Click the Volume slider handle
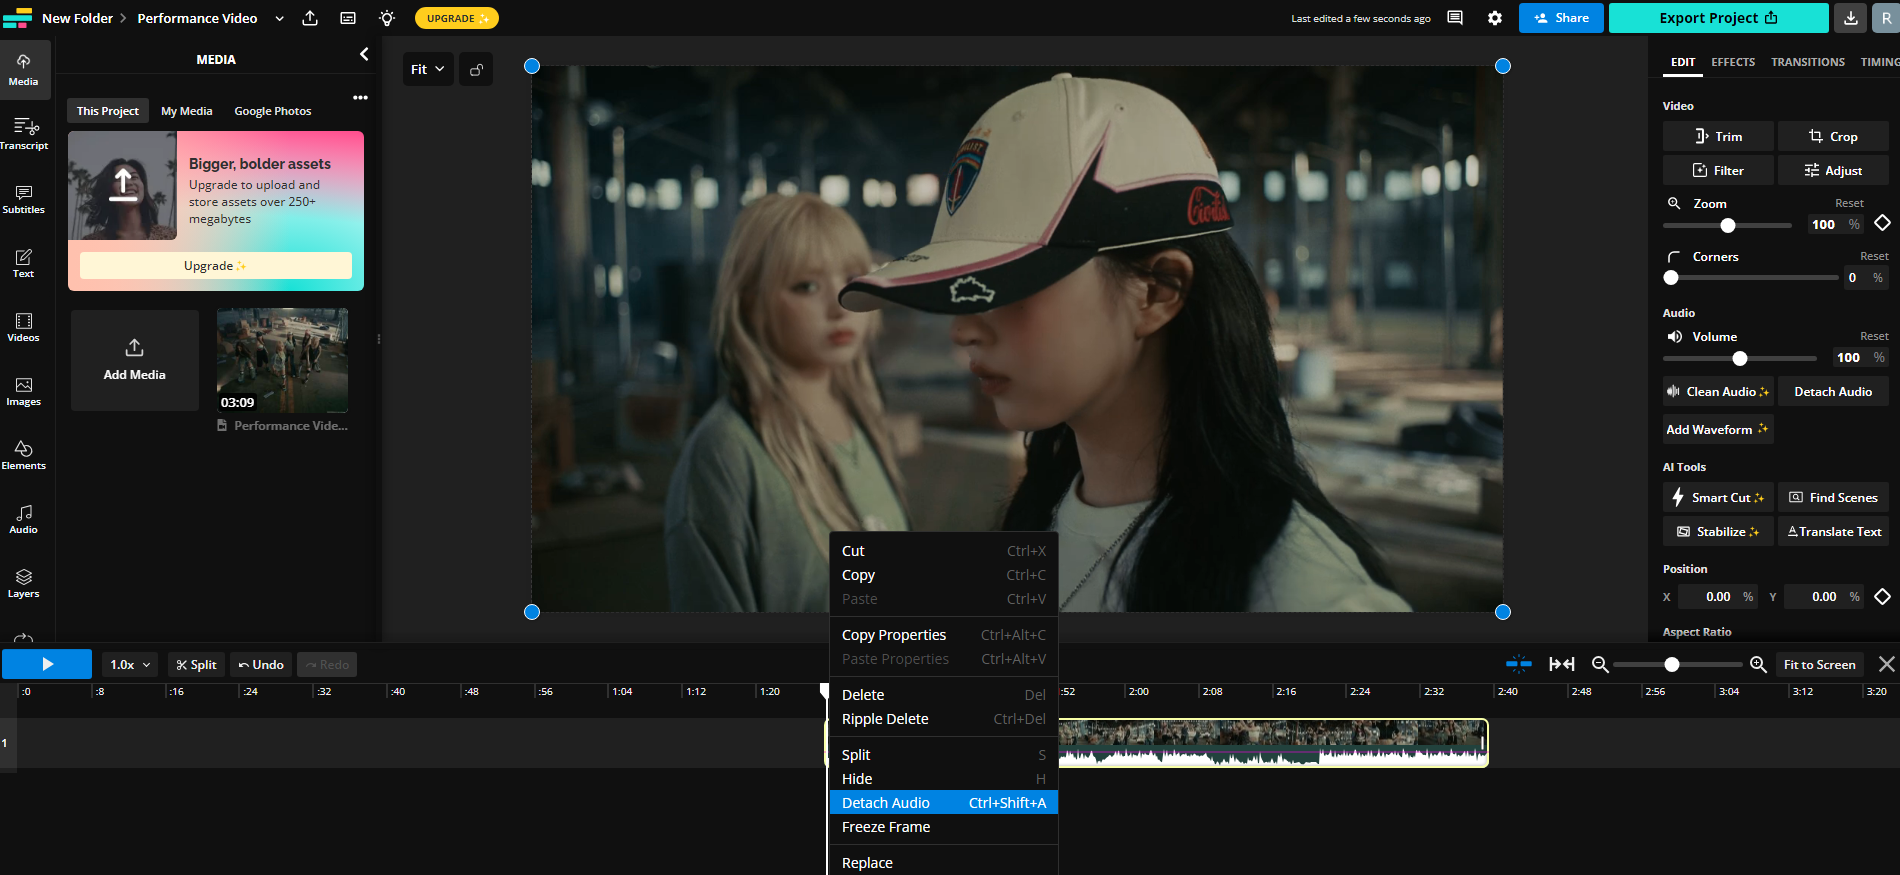Viewport: 1900px width, 875px height. [1740, 358]
